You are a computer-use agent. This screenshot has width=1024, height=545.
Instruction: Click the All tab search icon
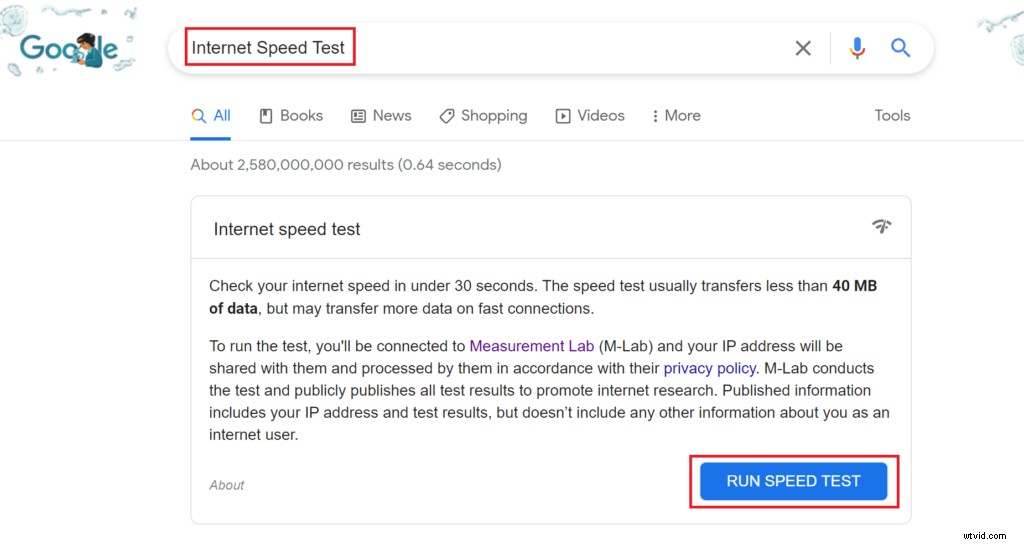pos(199,116)
